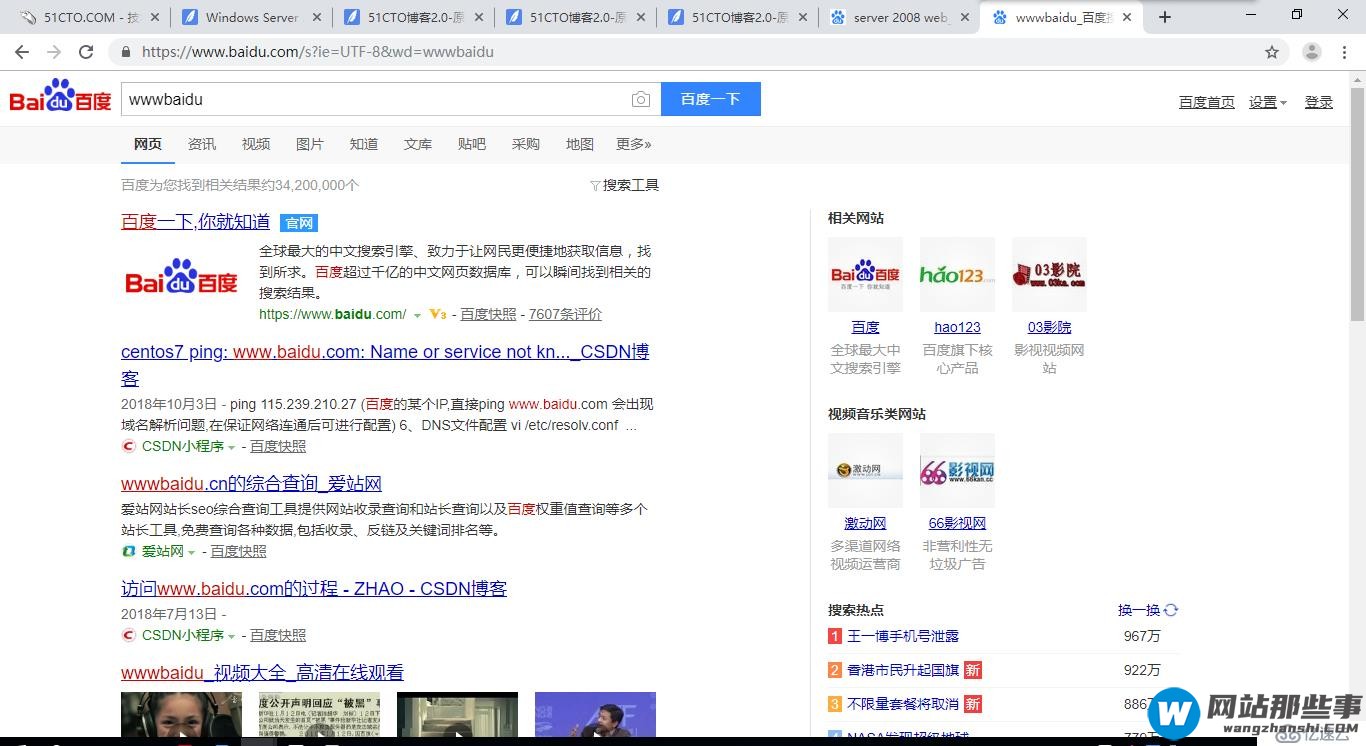Screen dimensions: 1366x746
Task: Open the 03影院 site thumbnail
Action: pos(1049,274)
